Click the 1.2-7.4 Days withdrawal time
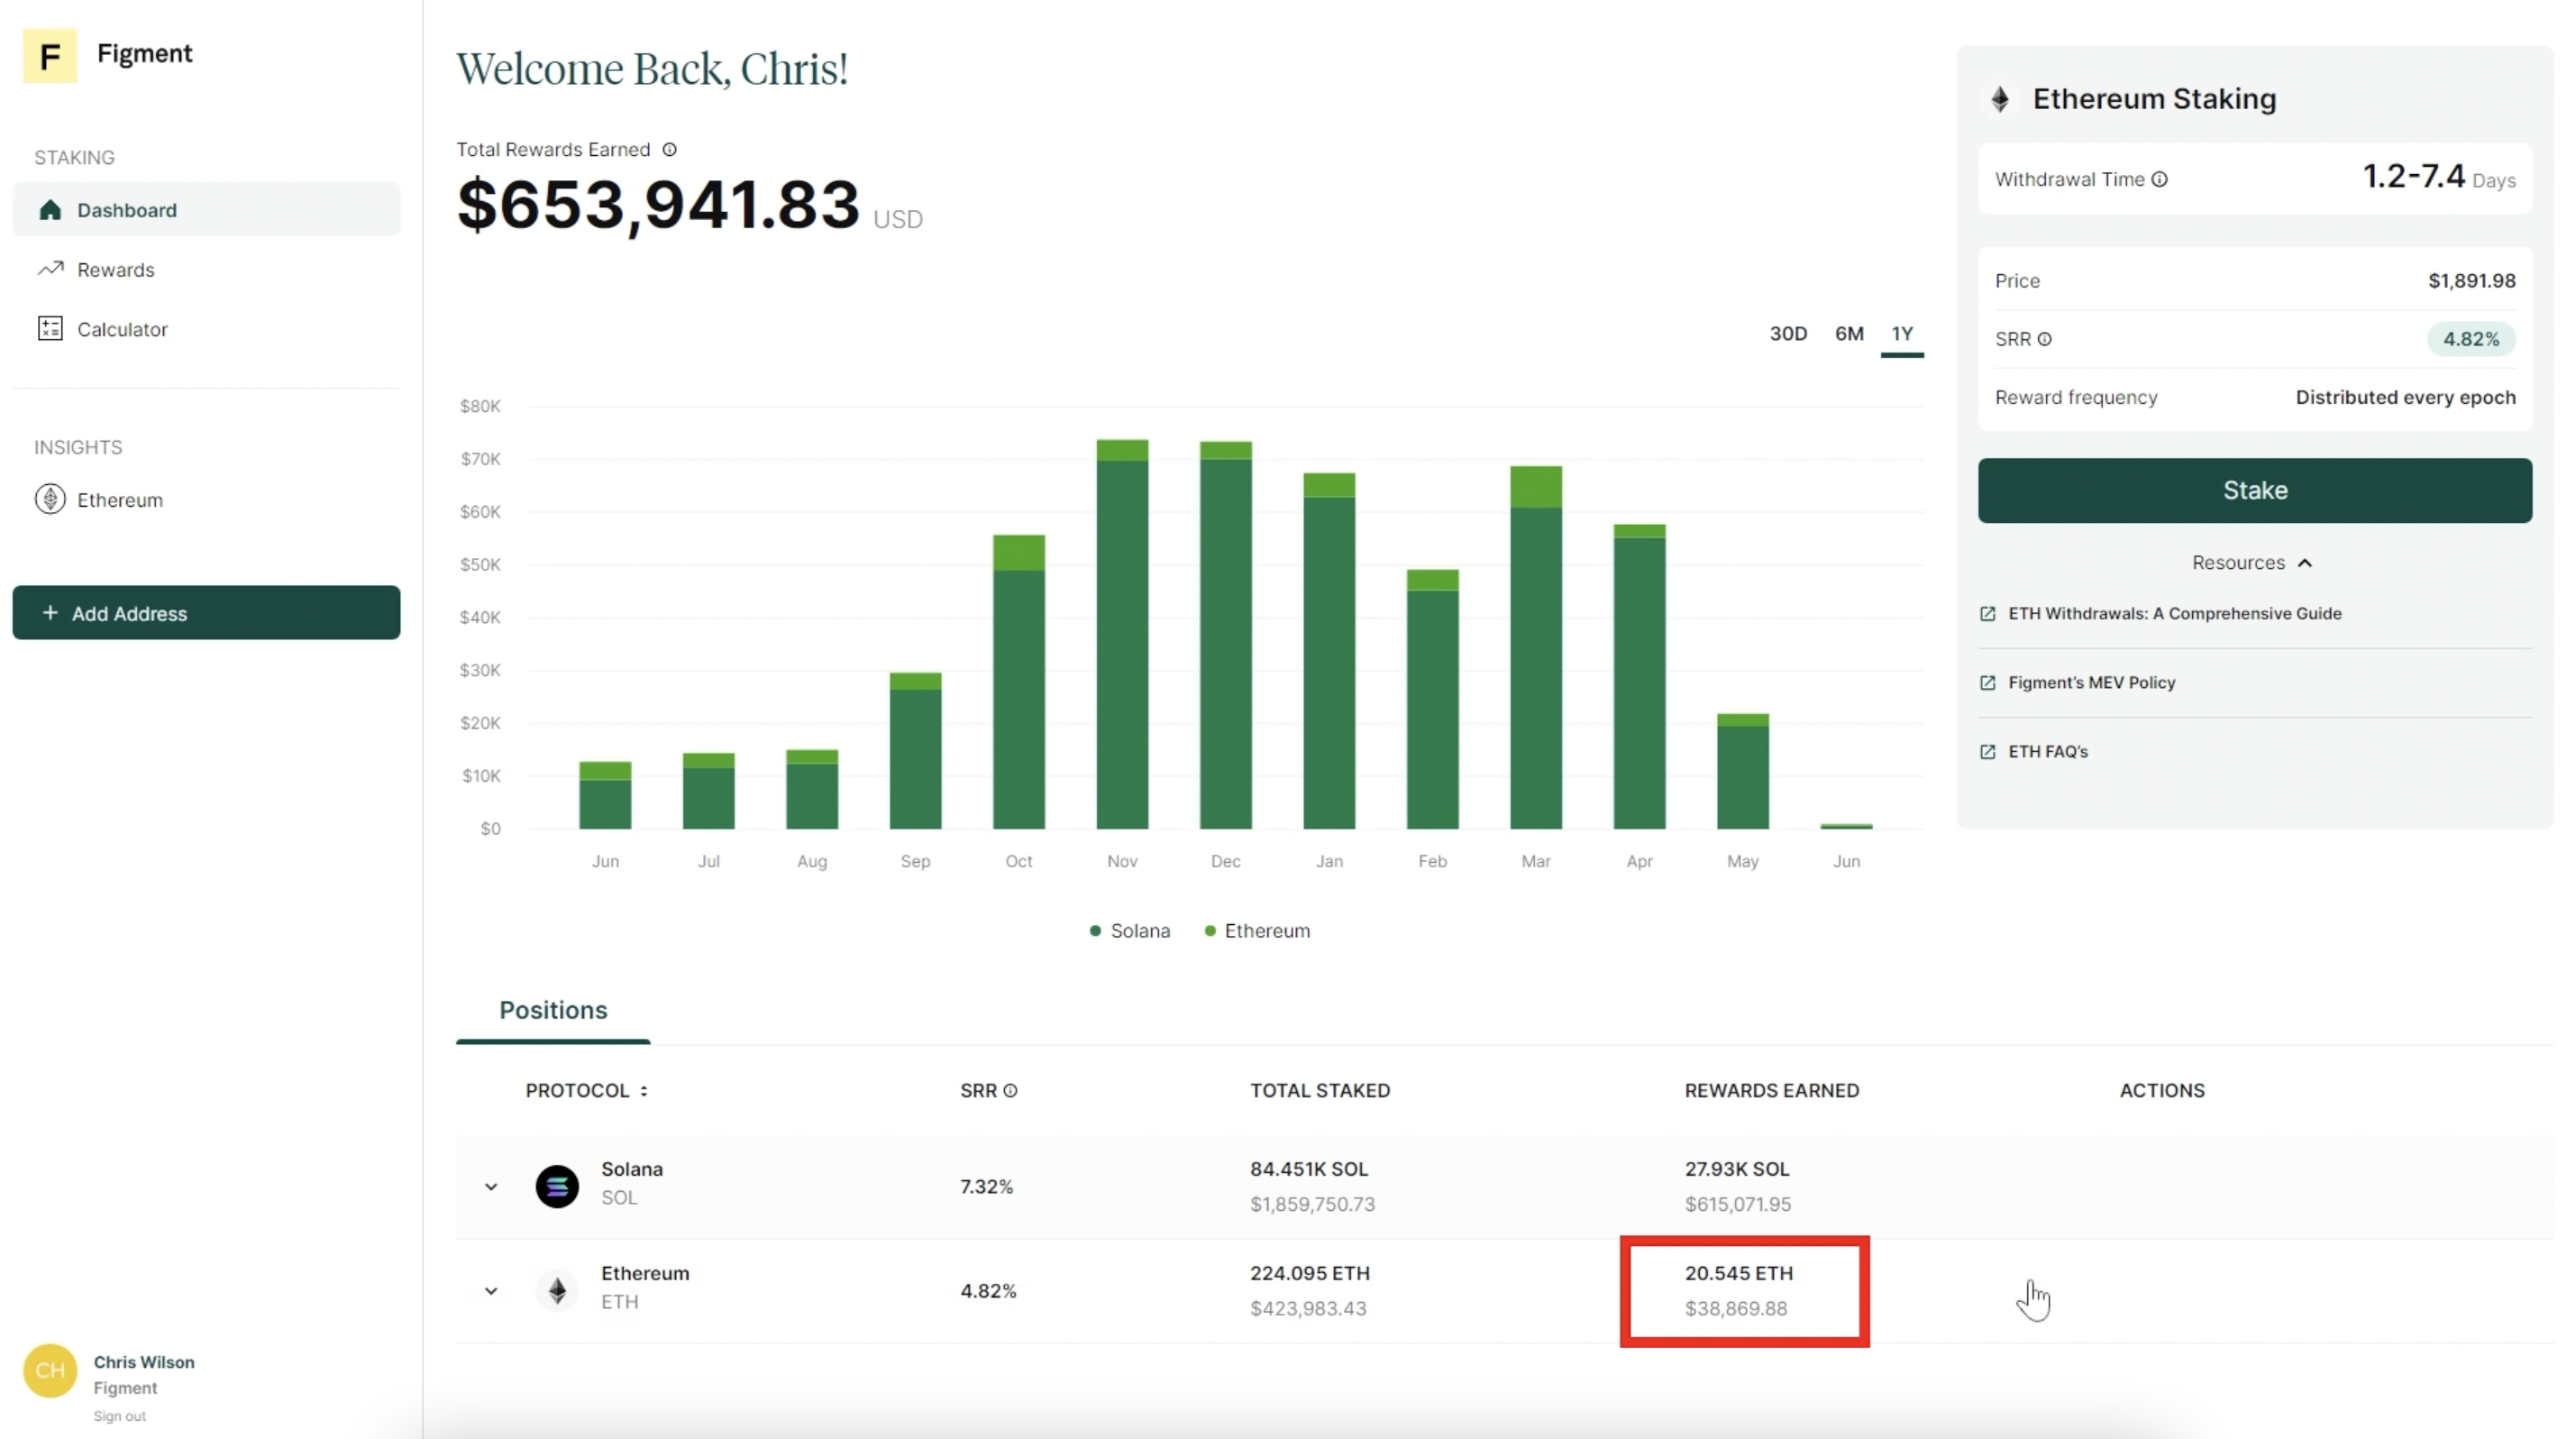The width and height of the screenshot is (2576, 1439). point(2438,178)
